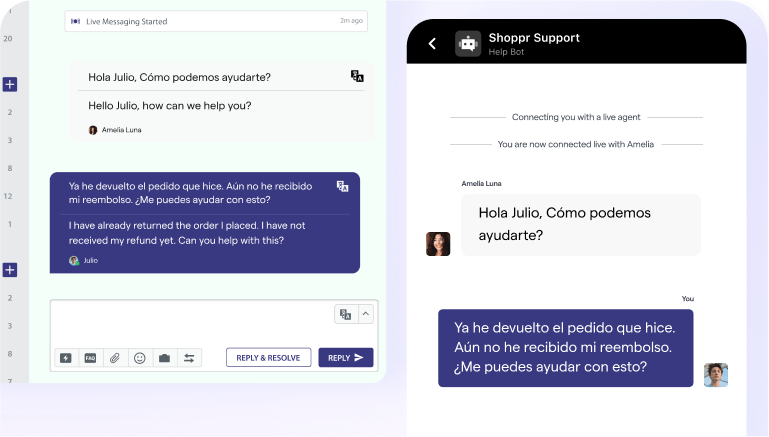The image size is (769, 437).
Task: Send message with the Reply button
Action: [x=345, y=358]
